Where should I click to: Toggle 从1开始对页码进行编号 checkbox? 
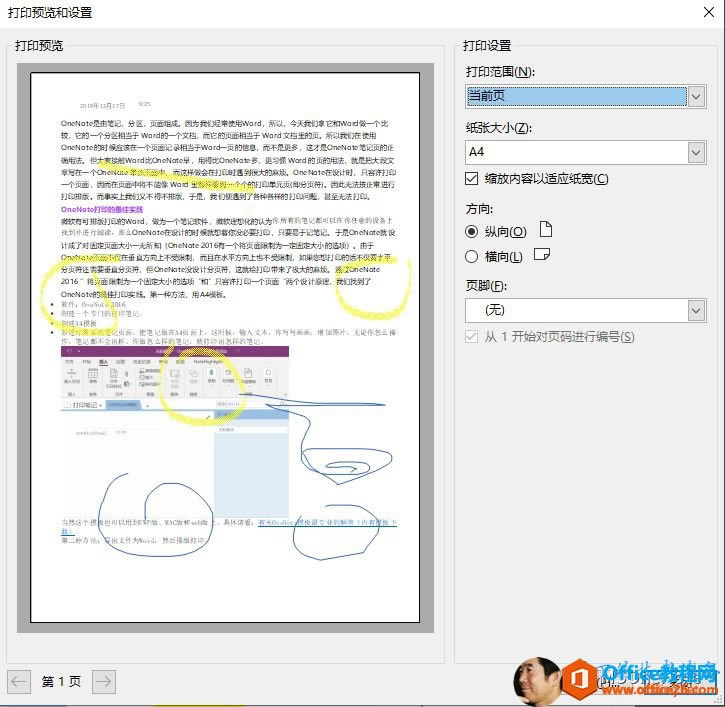click(x=472, y=336)
